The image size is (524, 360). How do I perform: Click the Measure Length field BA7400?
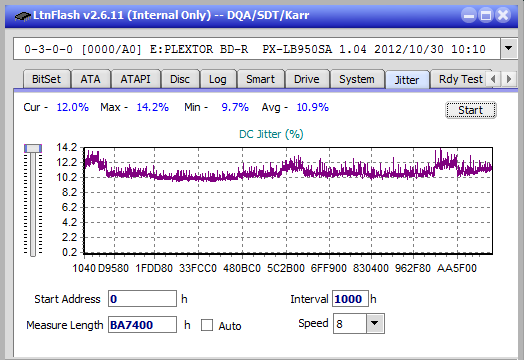(142, 325)
